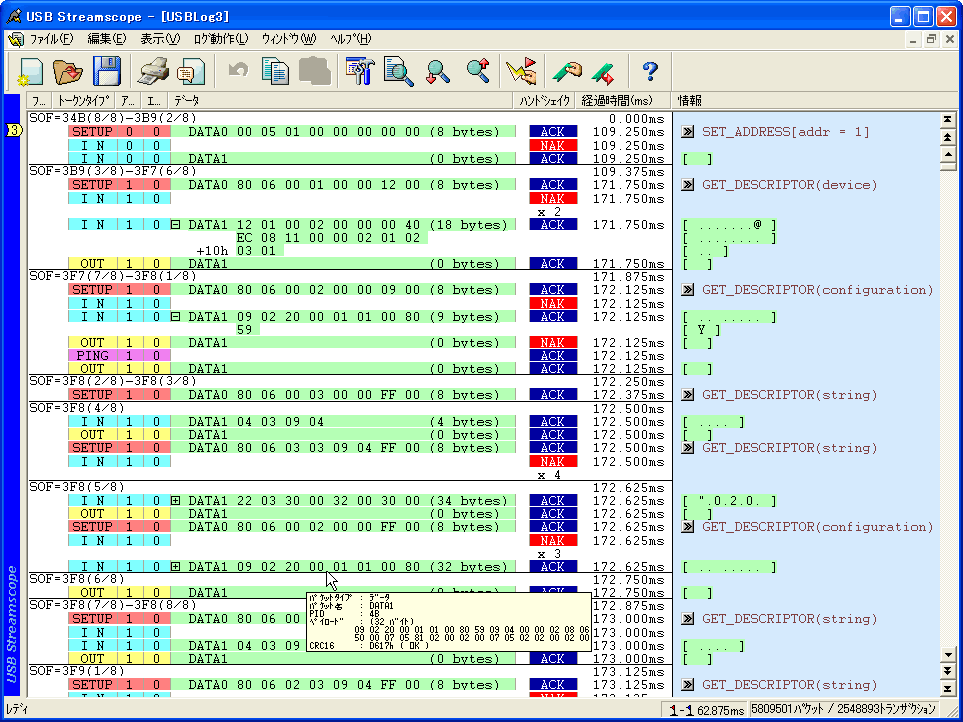Click the USB Streamscope title bar icon
Viewport: 963px width, 722px height.
14,16
